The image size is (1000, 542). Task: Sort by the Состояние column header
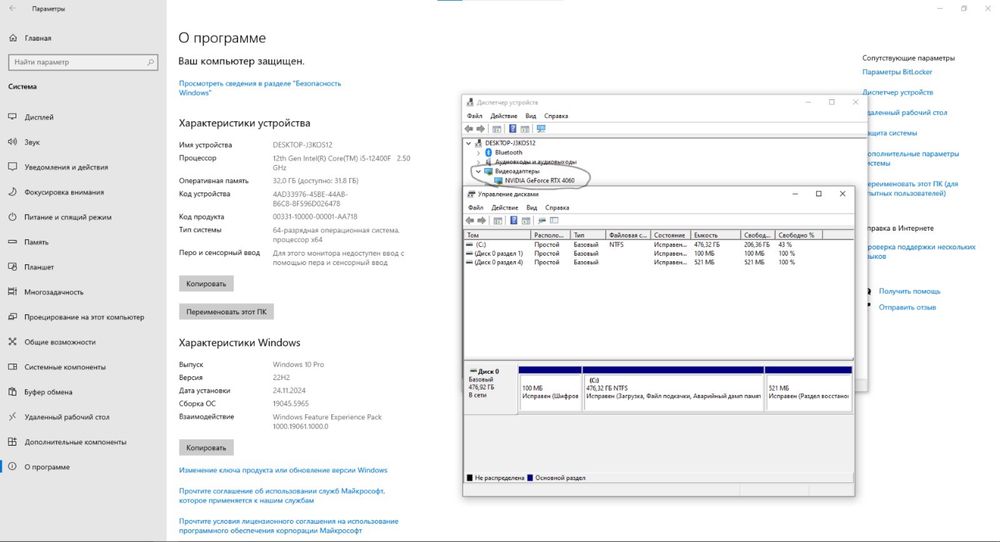670,235
